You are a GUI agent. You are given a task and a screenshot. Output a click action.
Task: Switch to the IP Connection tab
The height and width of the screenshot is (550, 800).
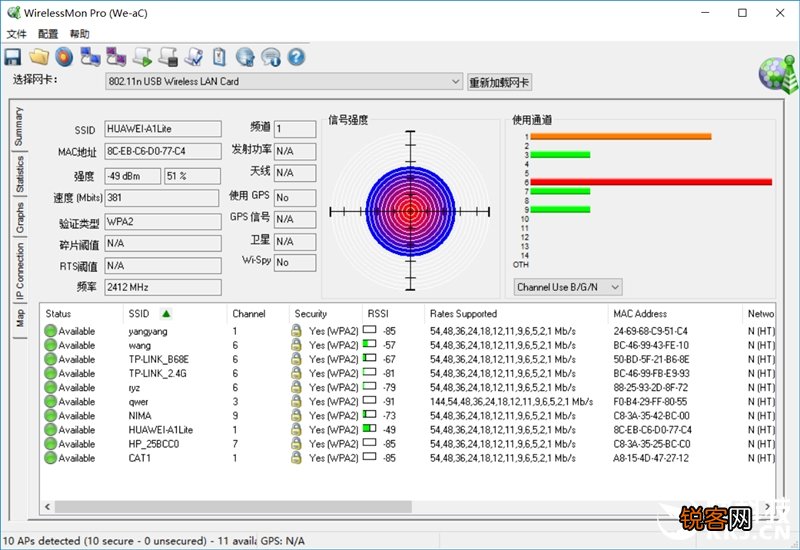click(x=19, y=271)
